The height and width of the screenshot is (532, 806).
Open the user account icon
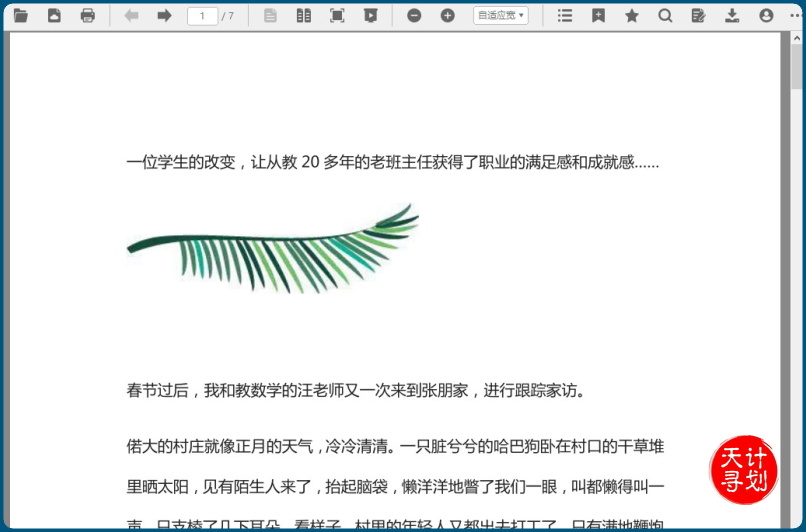(766, 15)
